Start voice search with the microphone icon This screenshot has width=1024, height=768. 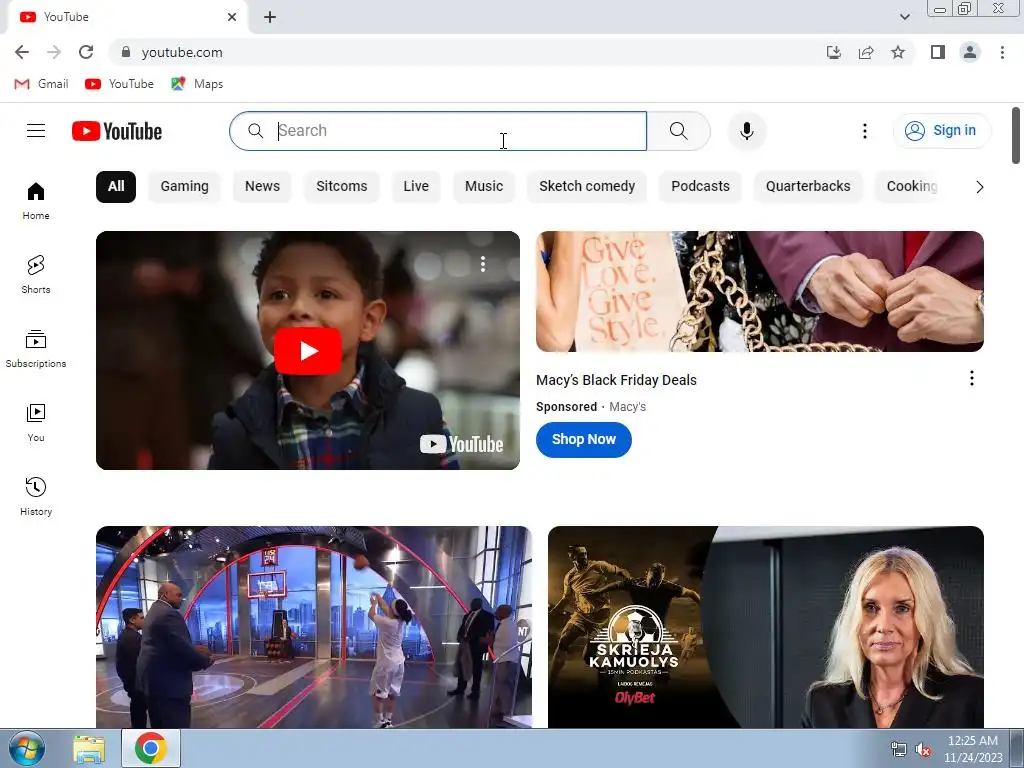746,131
